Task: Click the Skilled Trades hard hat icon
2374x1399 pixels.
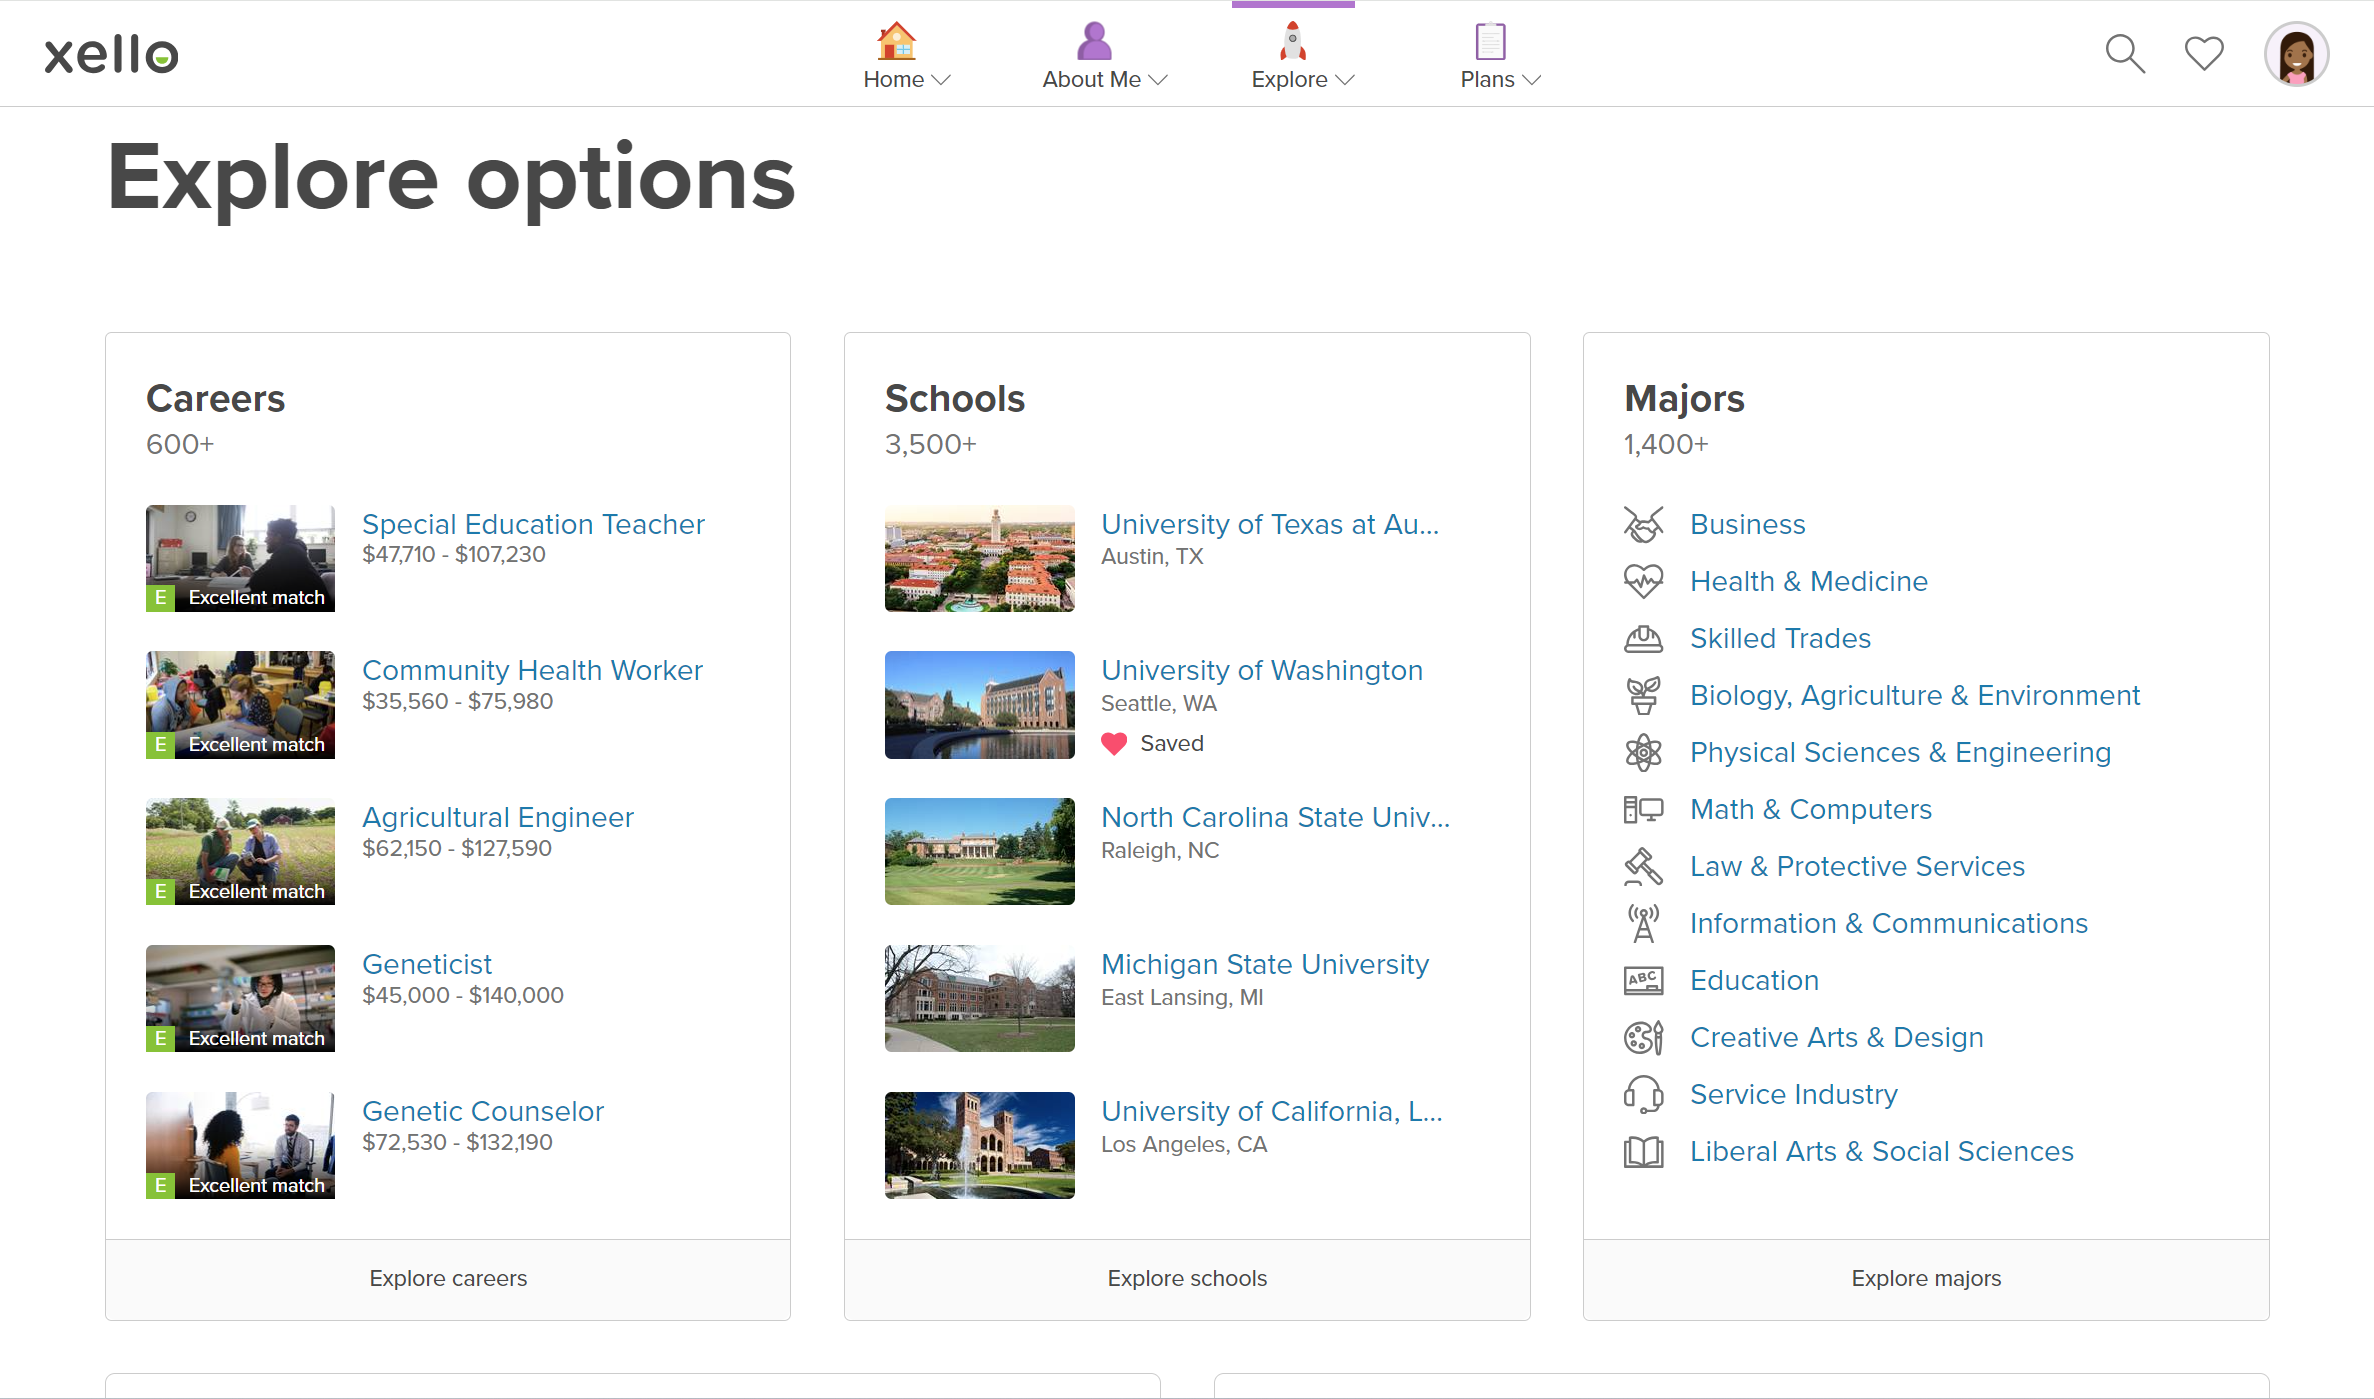Action: [1643, 638]
